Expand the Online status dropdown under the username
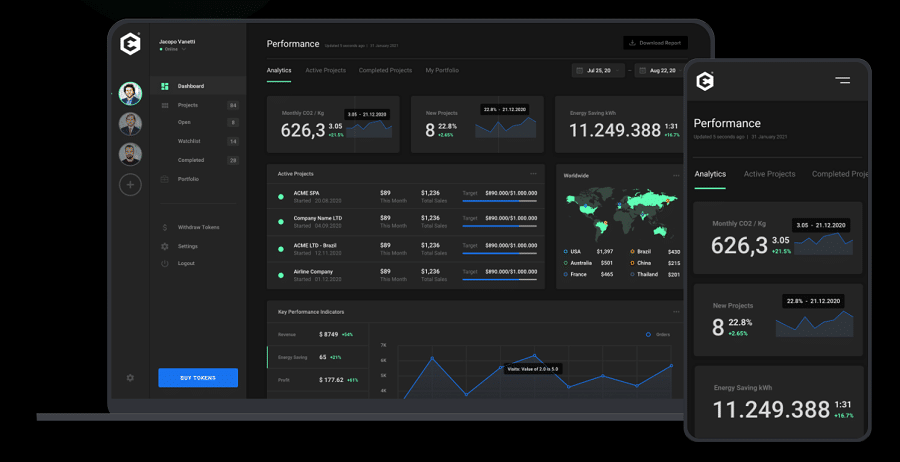Screen dimensions: 900x462 pos(184,49)
